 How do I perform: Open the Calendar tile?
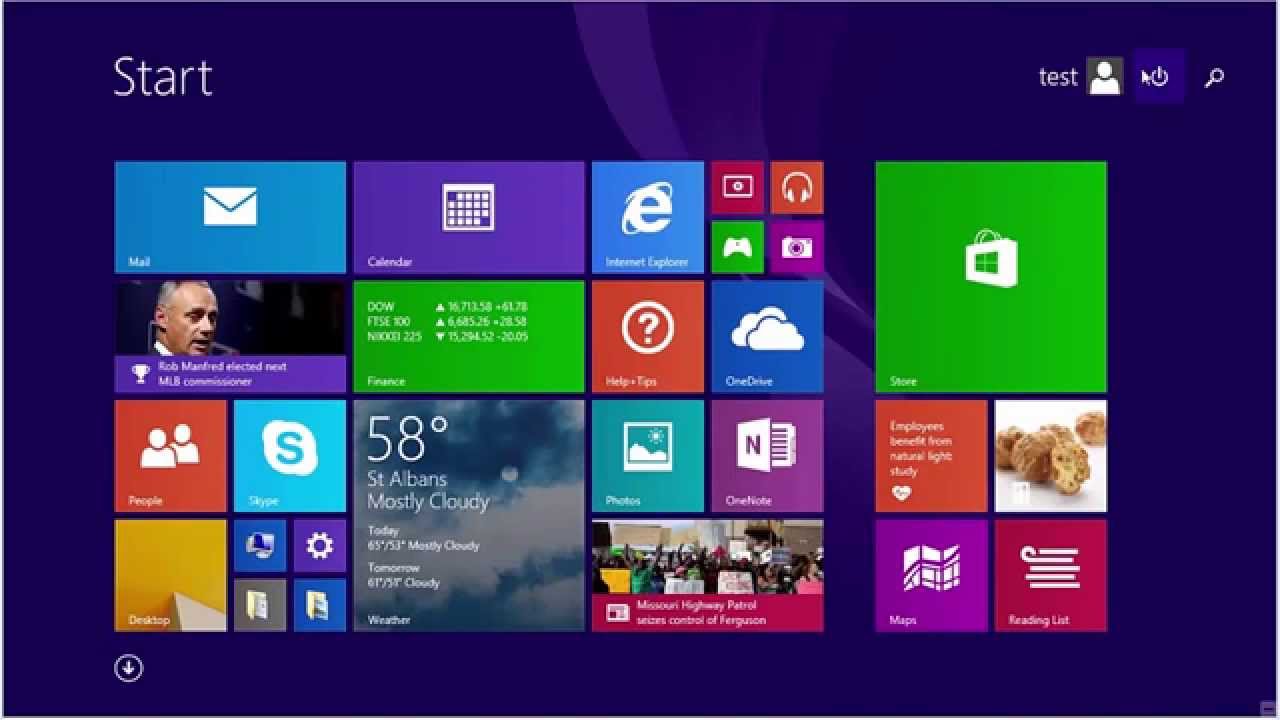coord(469,217)
